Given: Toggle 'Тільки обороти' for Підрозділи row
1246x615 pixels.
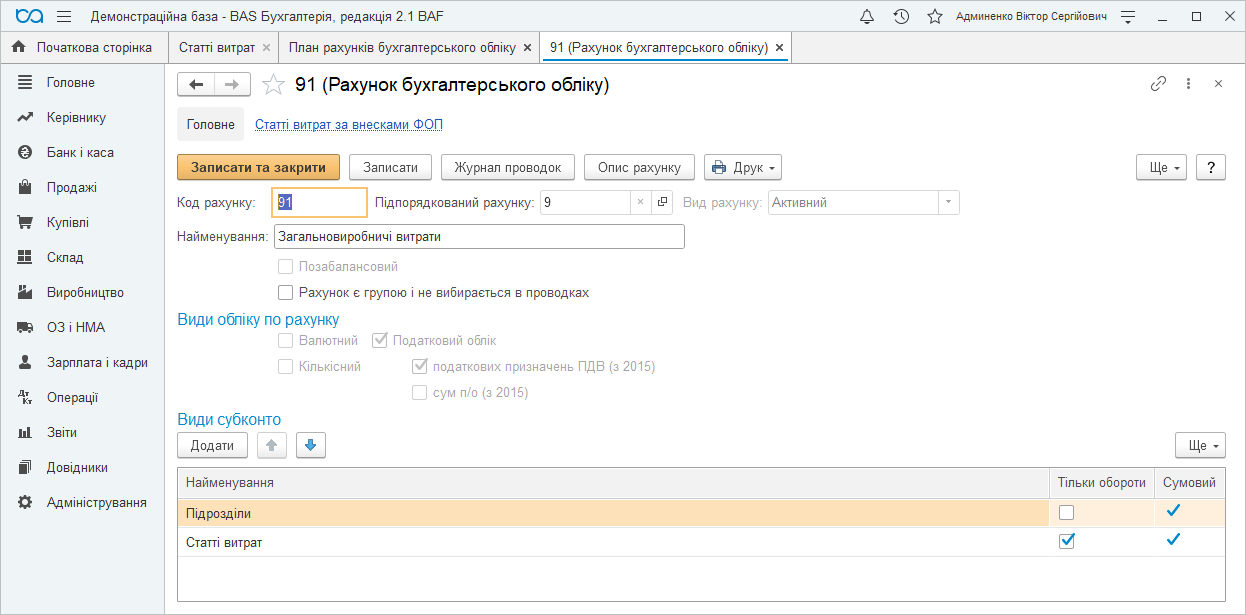Looking at the screenshot, I should (1067, 513).
